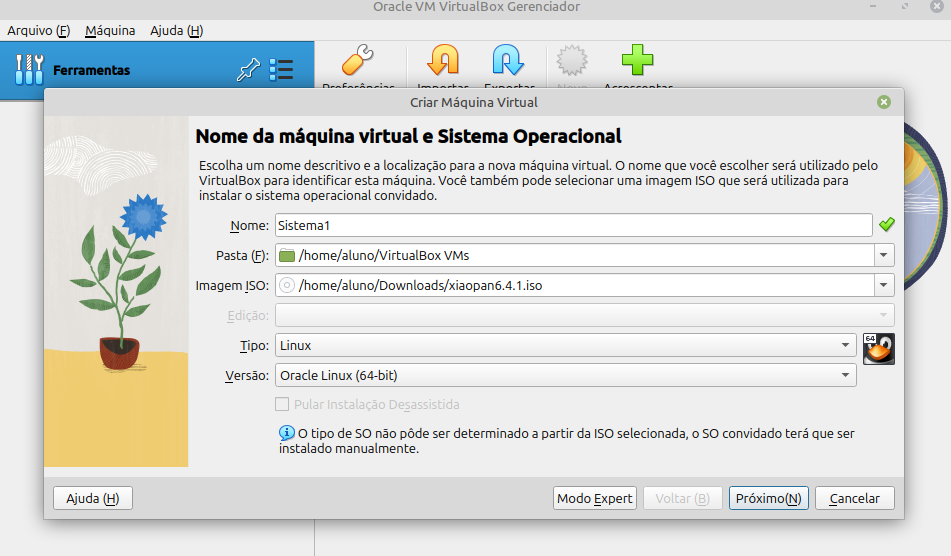The image size is (951, 556).
Task: Click the Preferências wrench icon
Action: 357,62
